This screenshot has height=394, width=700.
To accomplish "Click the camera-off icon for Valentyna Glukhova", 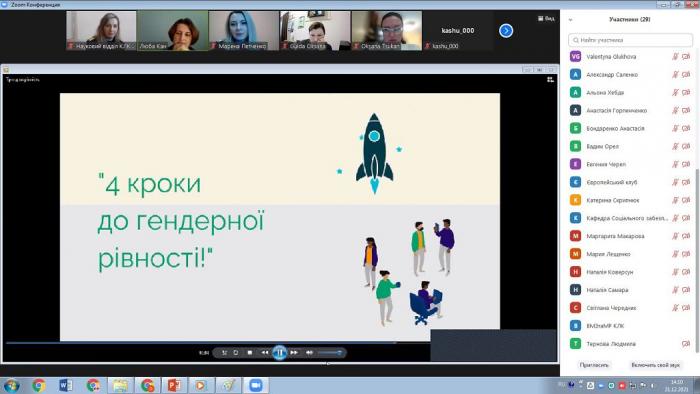I will pyautogui.click(x=686, y=57).
